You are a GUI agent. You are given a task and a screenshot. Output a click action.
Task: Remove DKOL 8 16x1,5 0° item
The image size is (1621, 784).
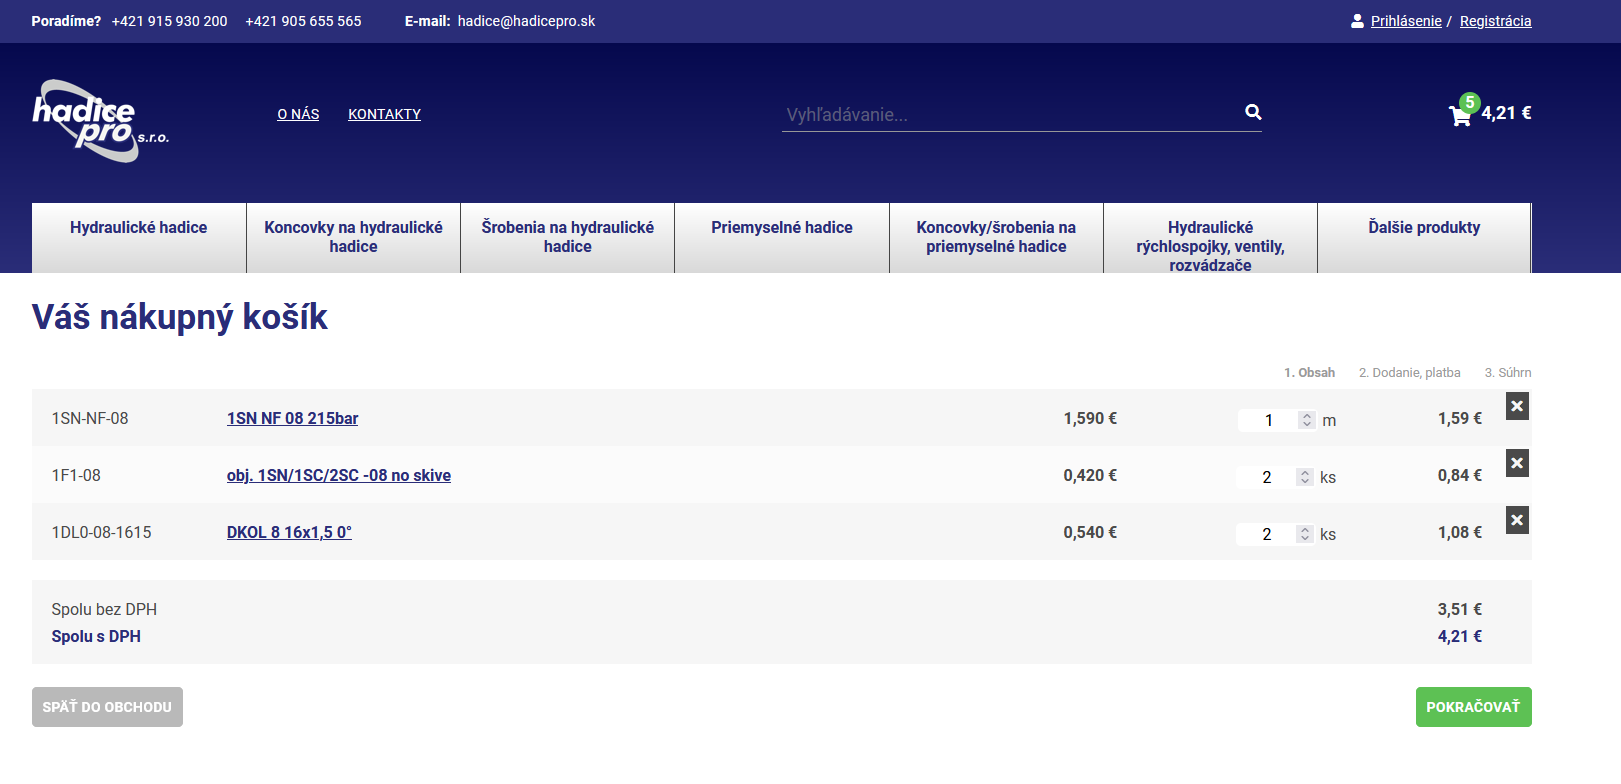[x=1517, y=520]
